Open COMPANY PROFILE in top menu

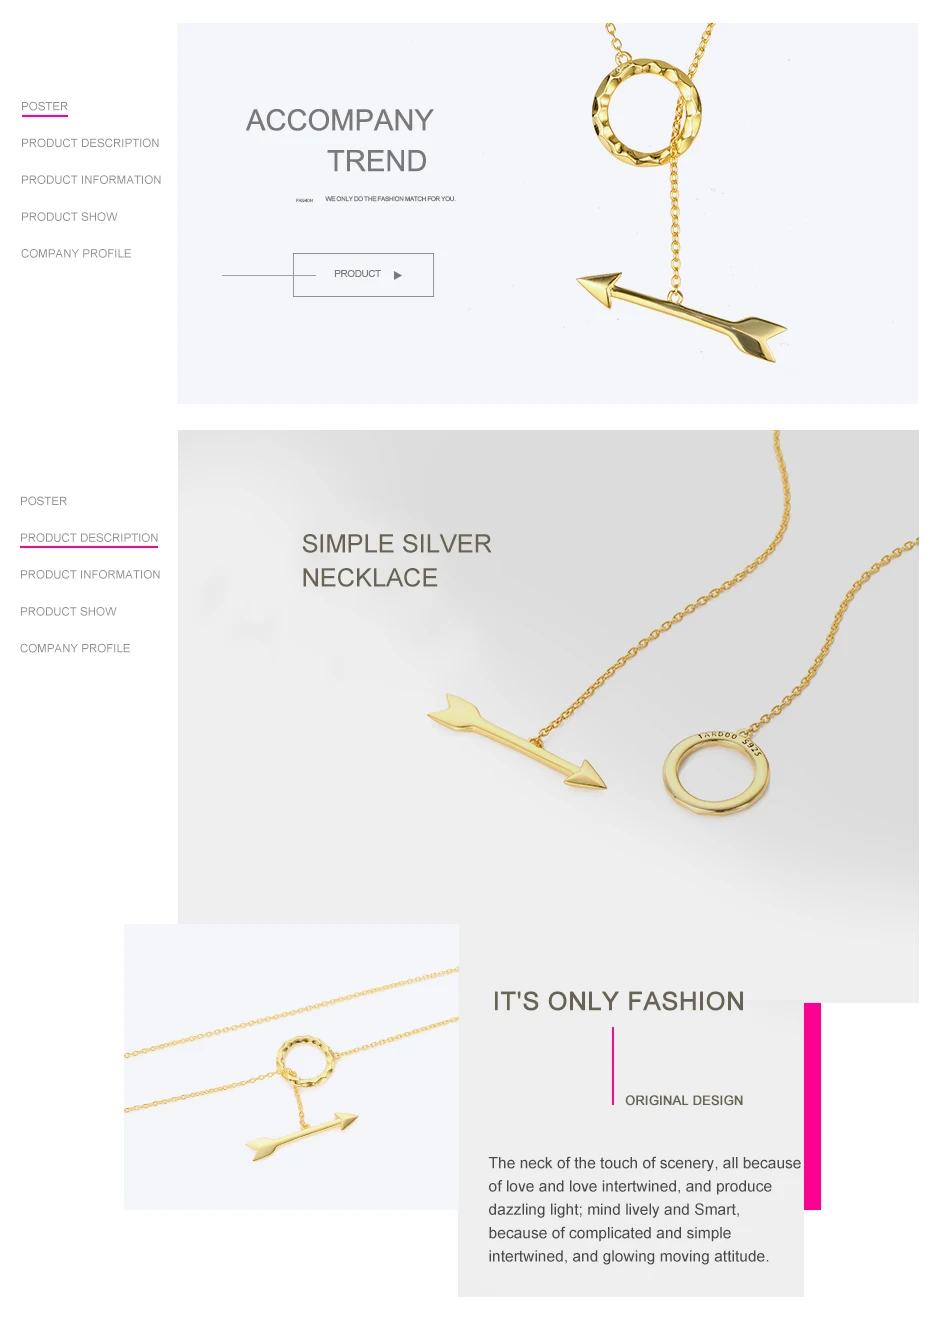click(x=76, y=254)
